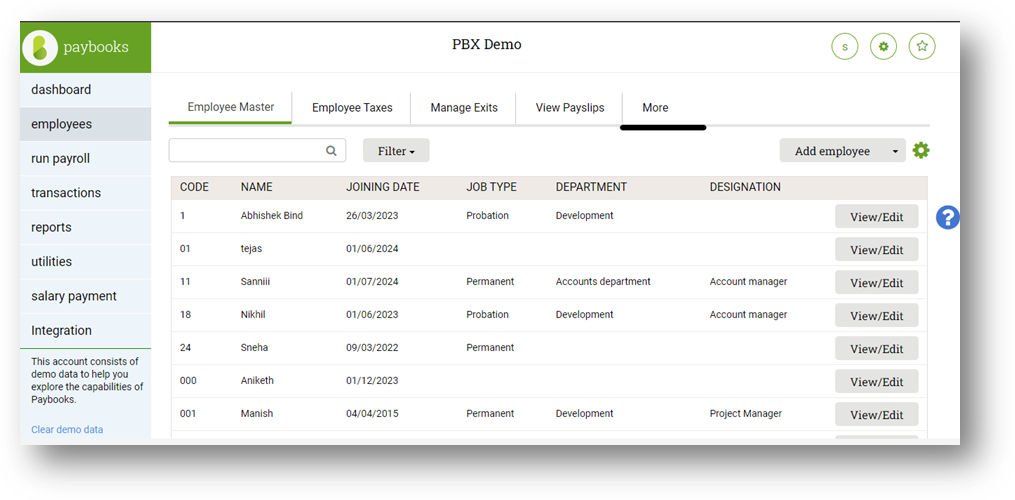Image resolution: width=1015 pixels, height=500 pixels.
Task: Open utilities in sidebar
Action: click(x=85, y=262)
